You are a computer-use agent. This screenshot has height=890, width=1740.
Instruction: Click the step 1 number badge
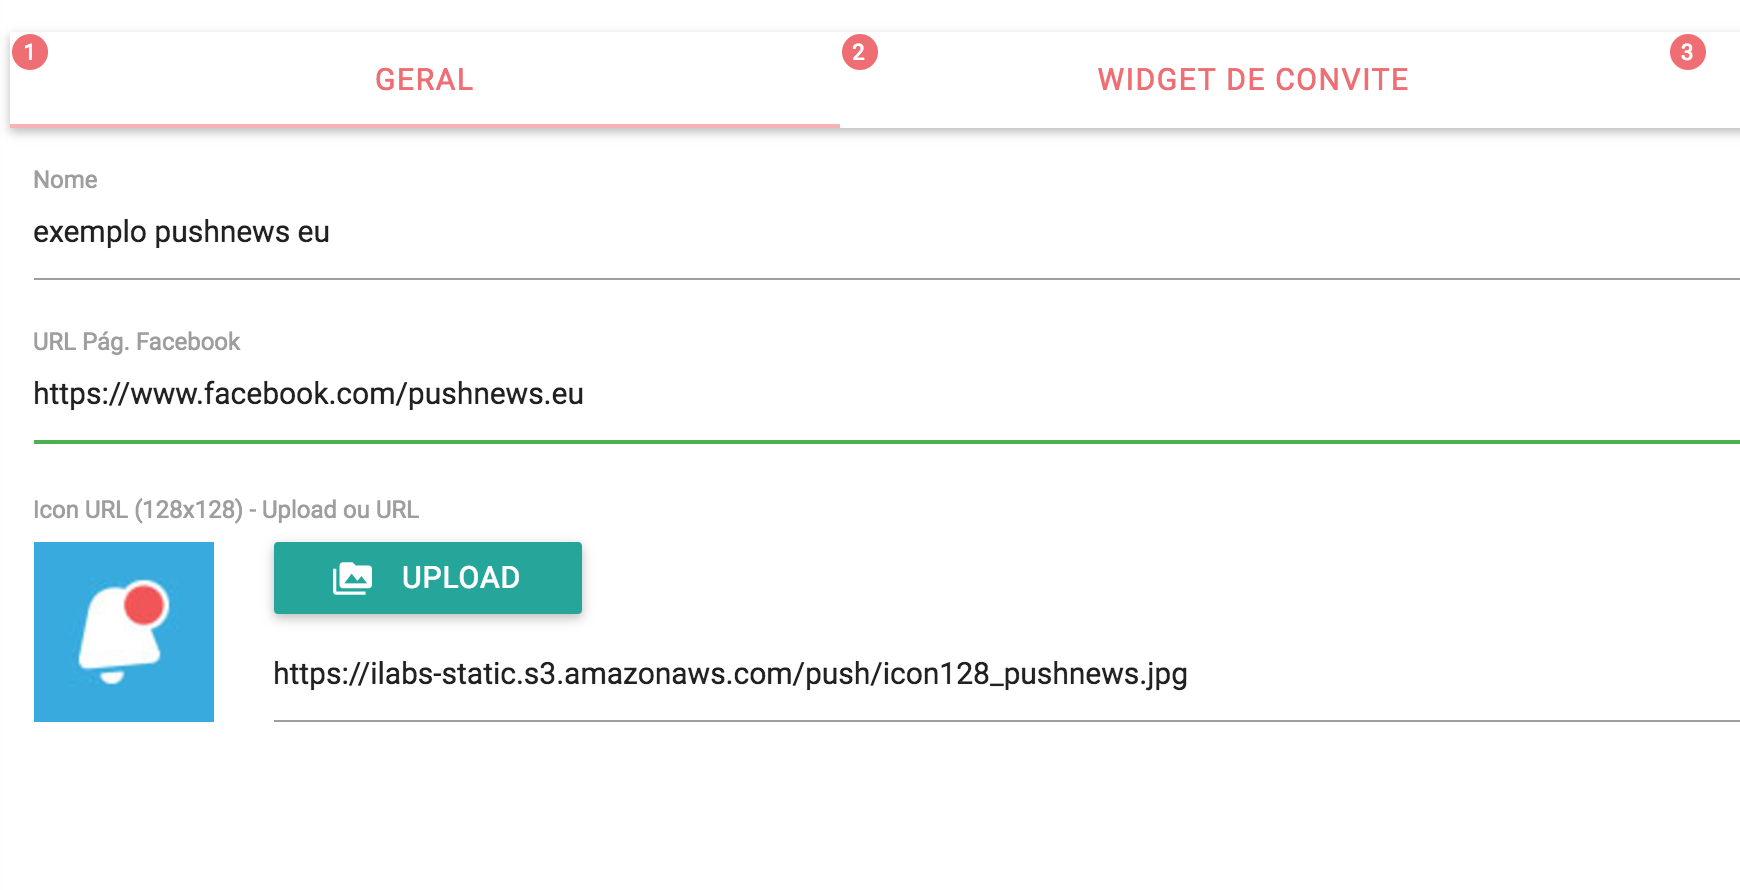(30, 52)
